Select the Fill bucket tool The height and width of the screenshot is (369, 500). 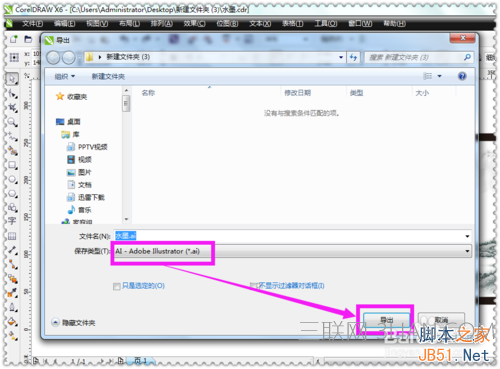click(12, 322)
